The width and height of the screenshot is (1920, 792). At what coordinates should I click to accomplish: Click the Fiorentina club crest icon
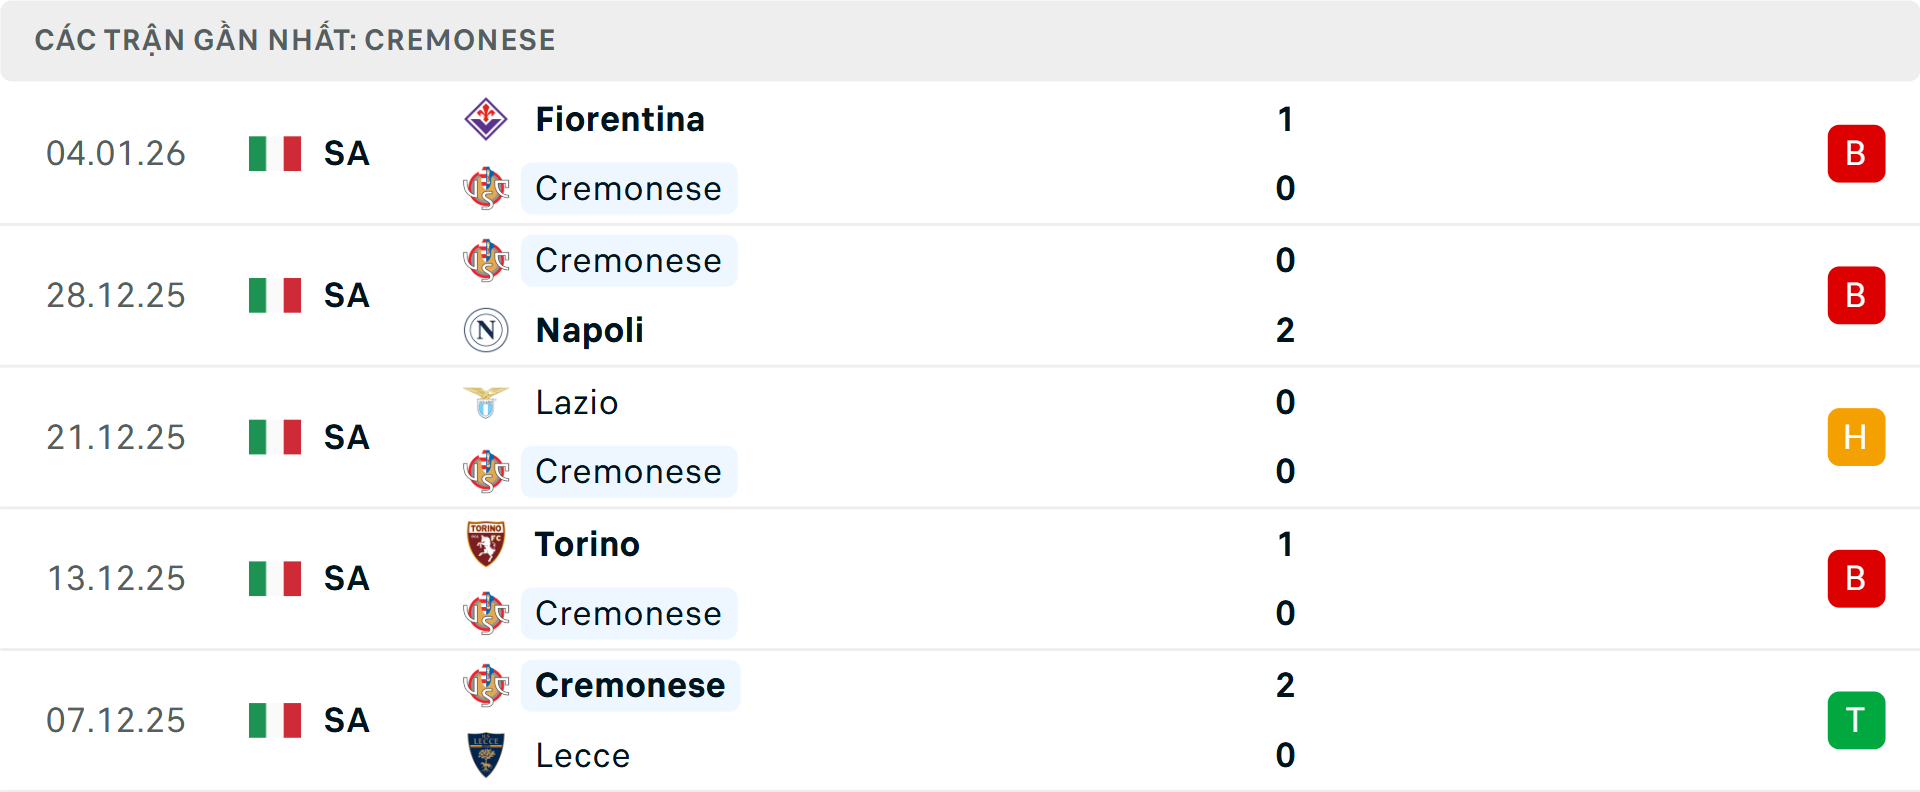(x=486, y=120)
